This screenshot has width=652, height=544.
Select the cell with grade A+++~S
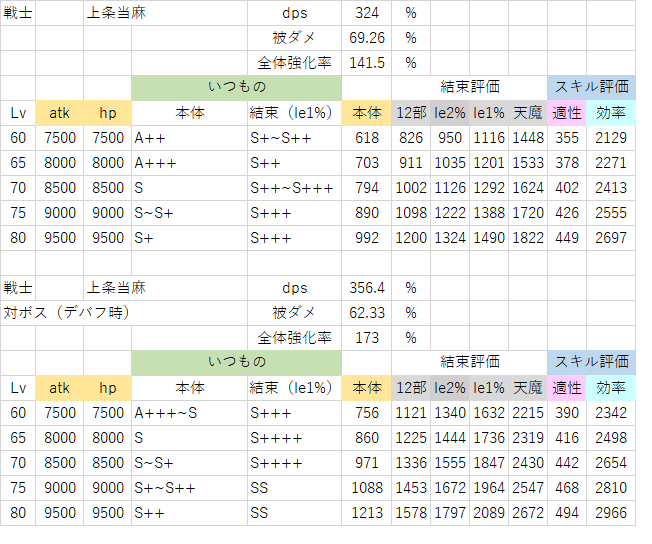coord(189,413)
